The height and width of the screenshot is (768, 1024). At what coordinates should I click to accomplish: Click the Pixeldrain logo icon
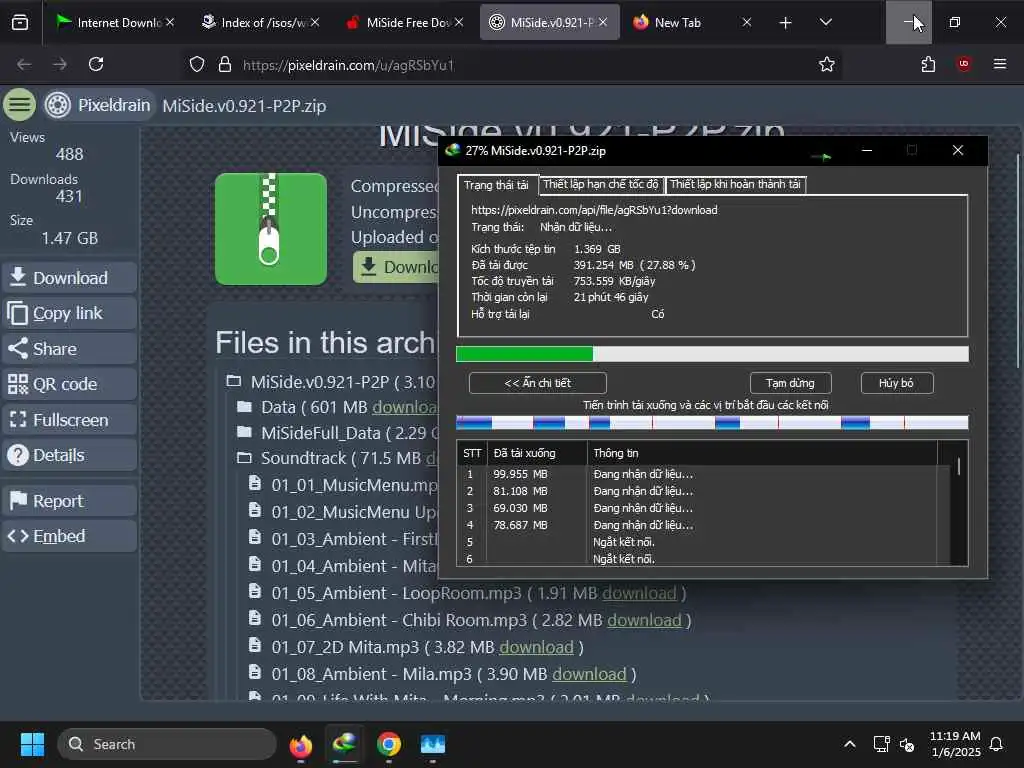click(57, 105)
